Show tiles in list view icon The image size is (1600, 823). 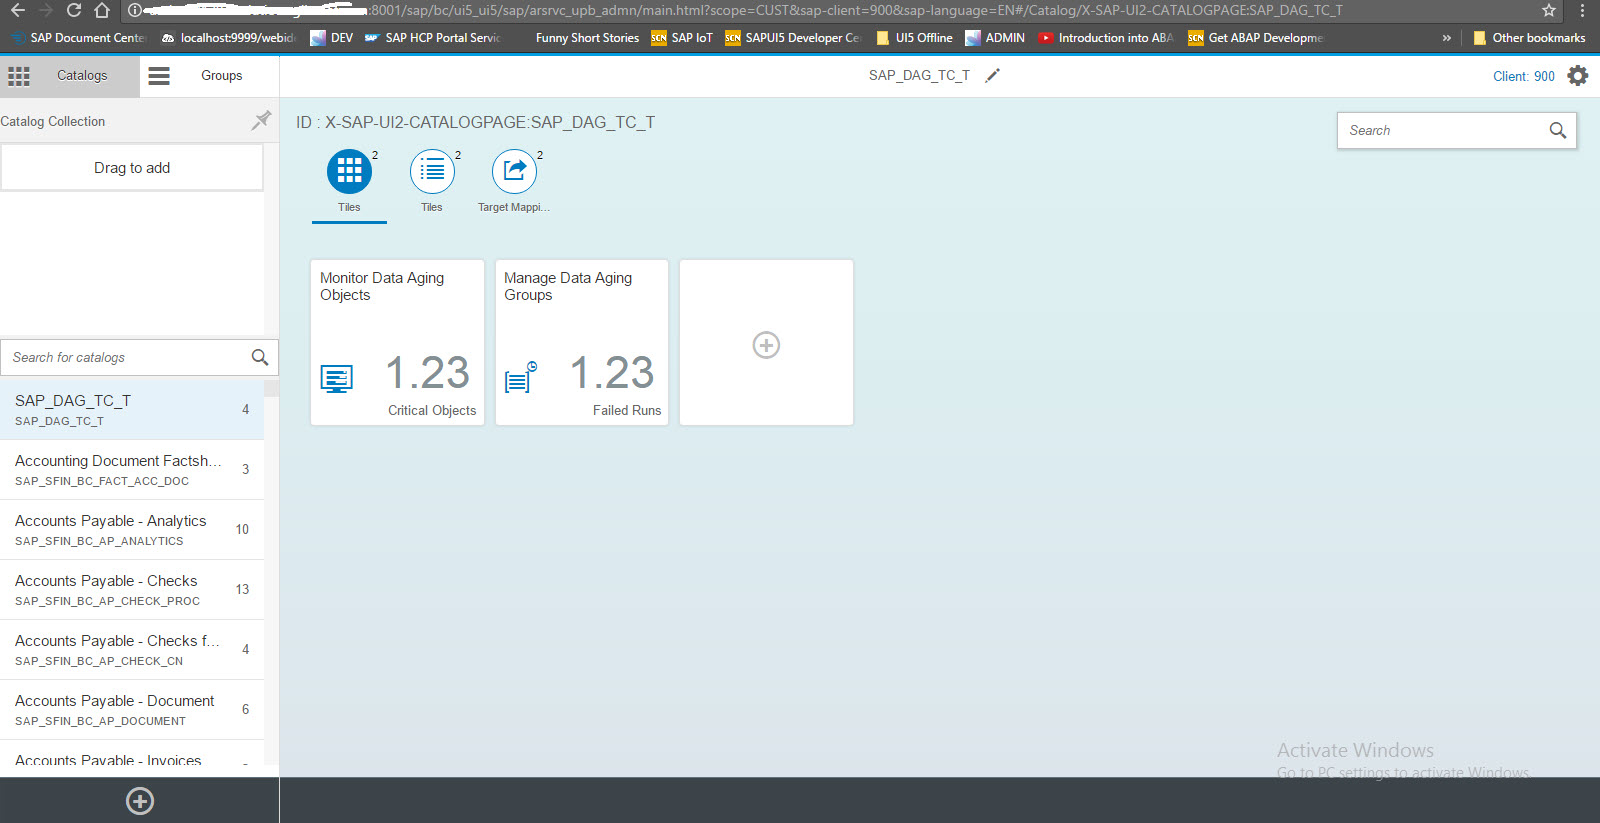coord(432,171)
